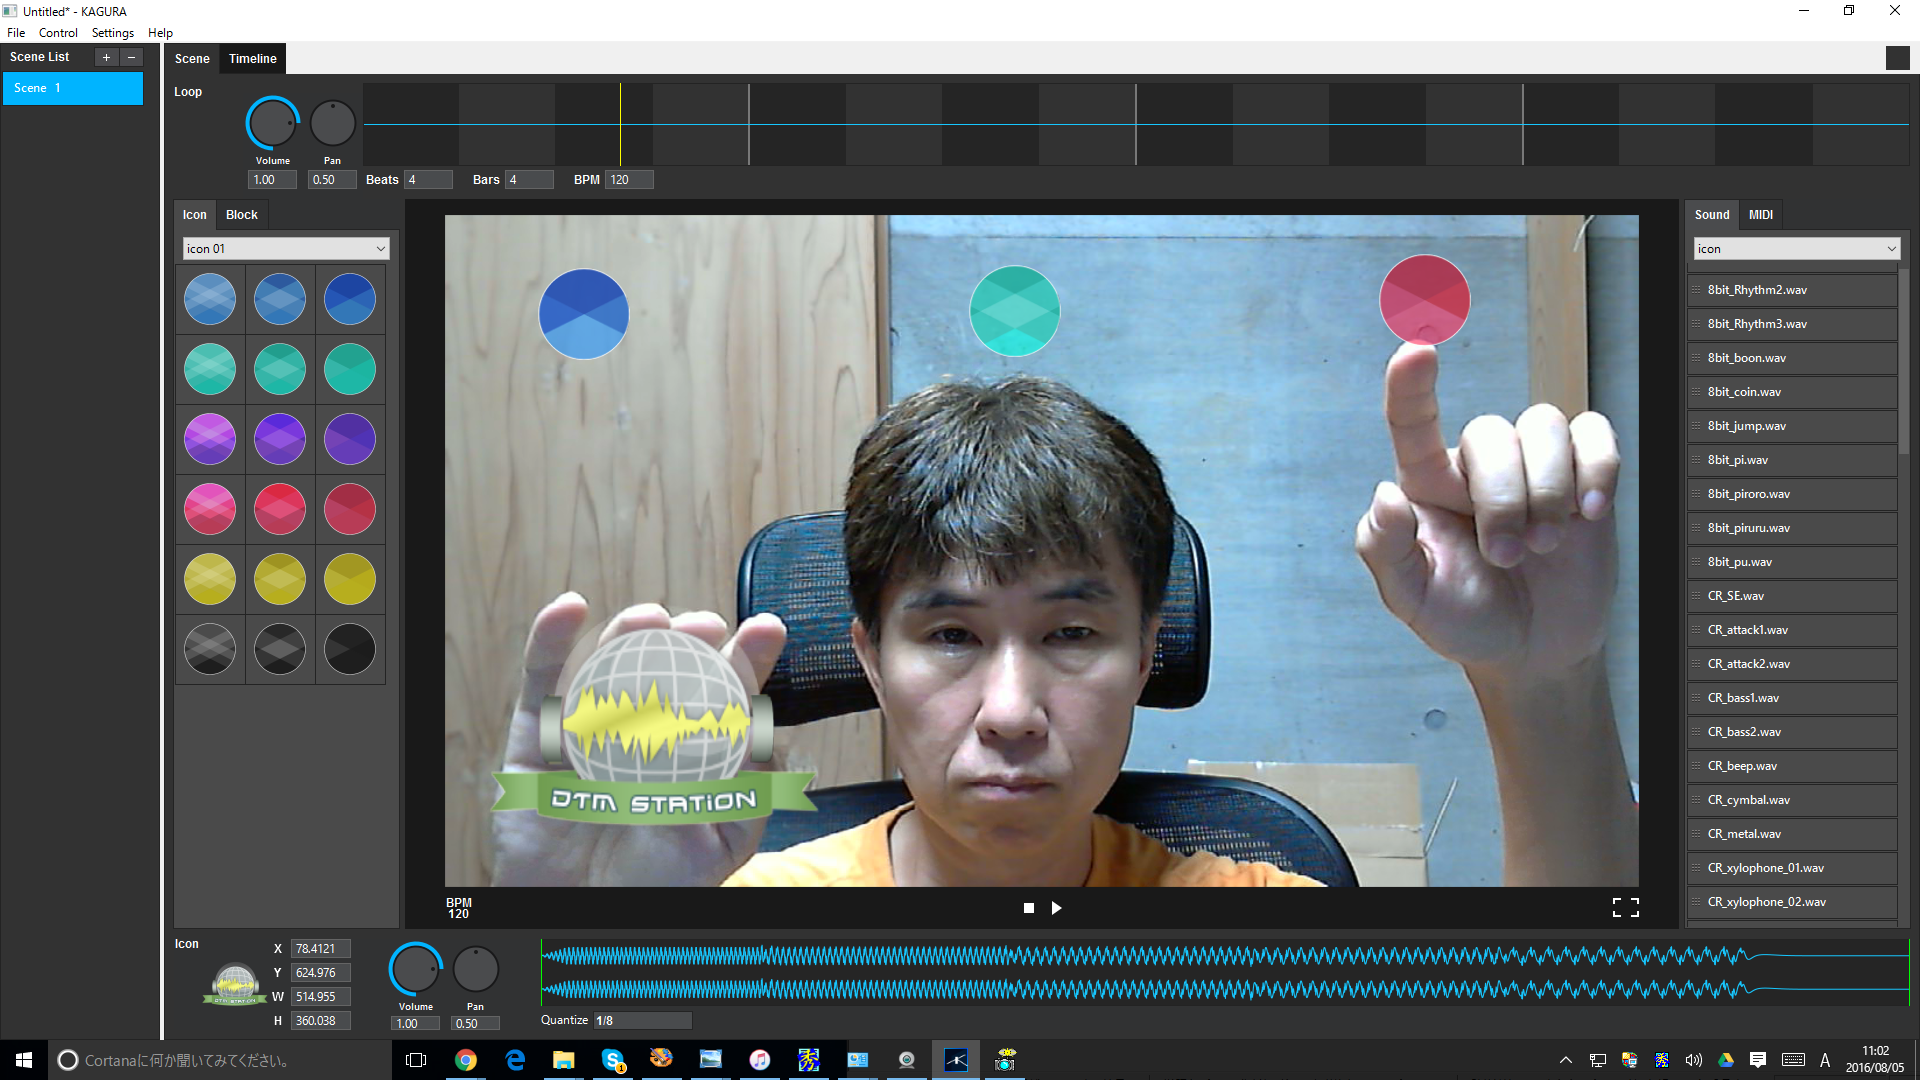The width and height of the screenshot is (1920, 1080).
Task: Select the Sound tab
Action: click(1712, 215)
